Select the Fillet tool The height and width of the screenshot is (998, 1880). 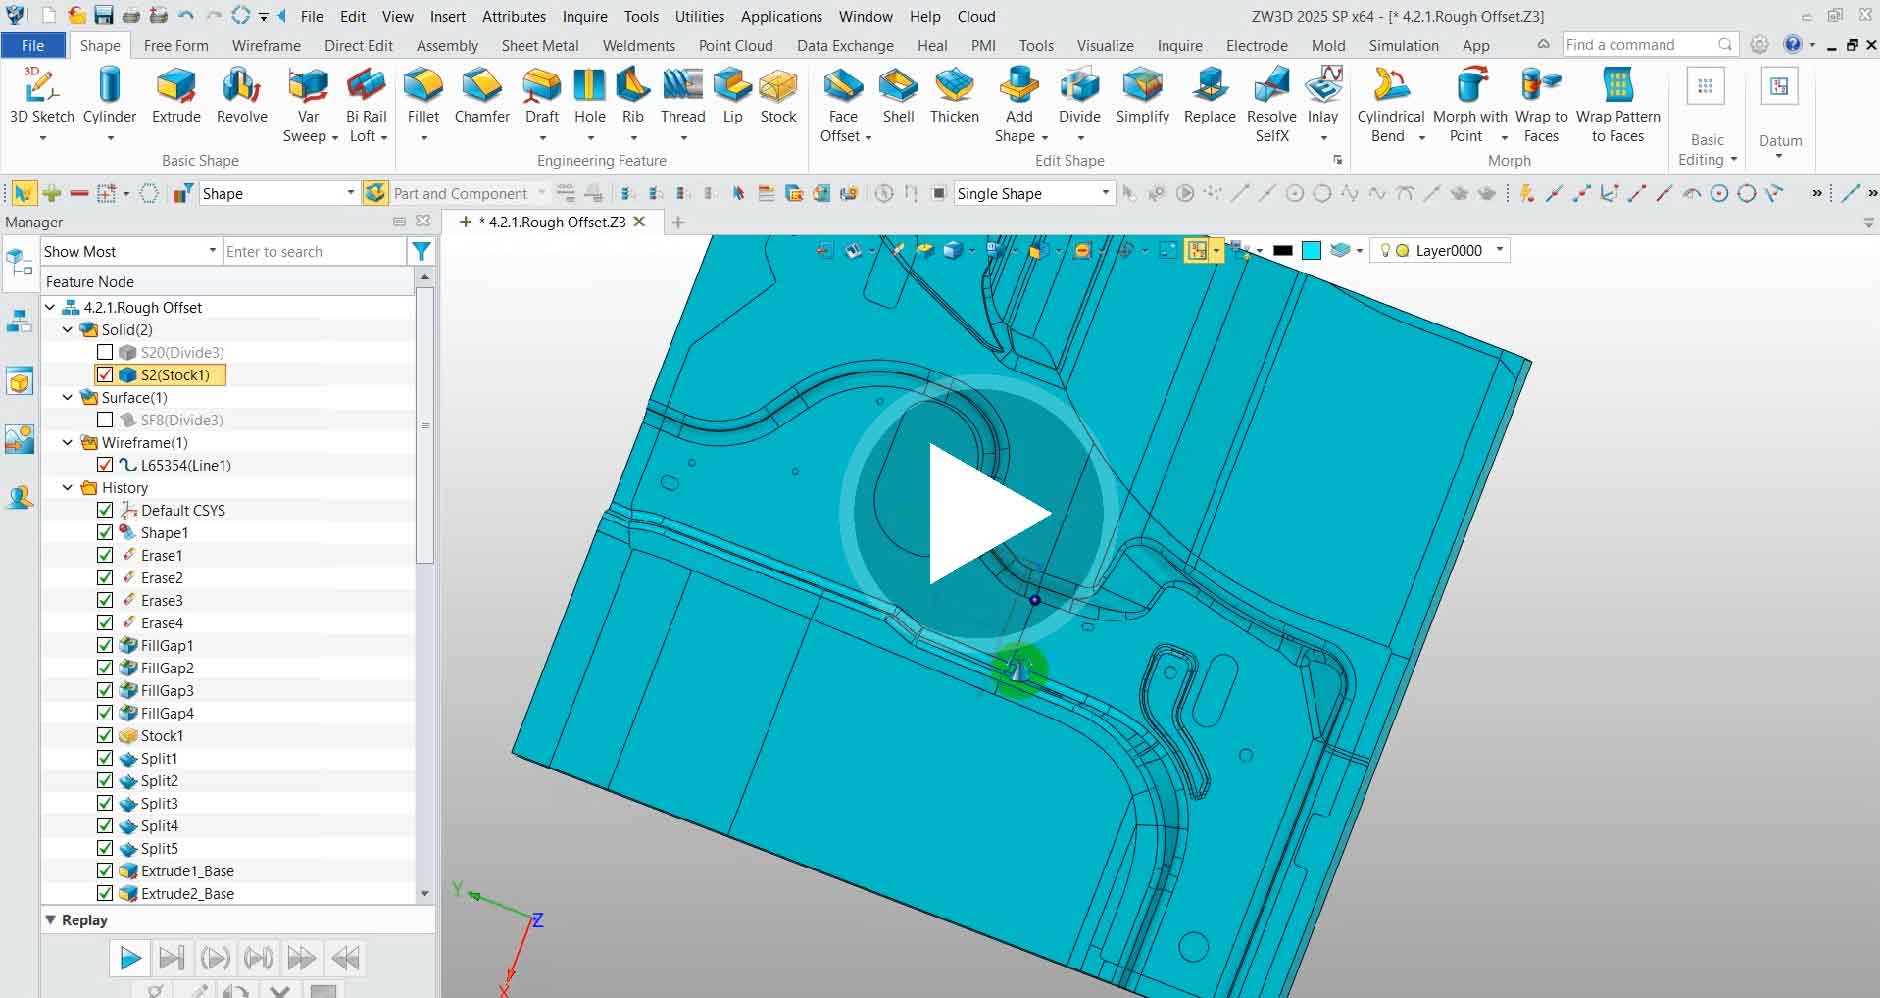coord(423,97)
